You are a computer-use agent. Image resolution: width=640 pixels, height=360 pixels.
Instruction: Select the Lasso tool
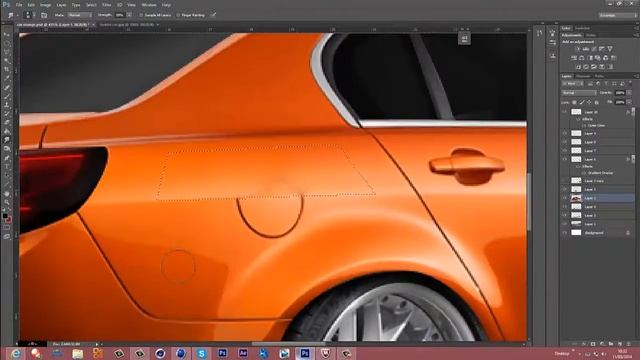pyautogui.click(x=7, y=52)
